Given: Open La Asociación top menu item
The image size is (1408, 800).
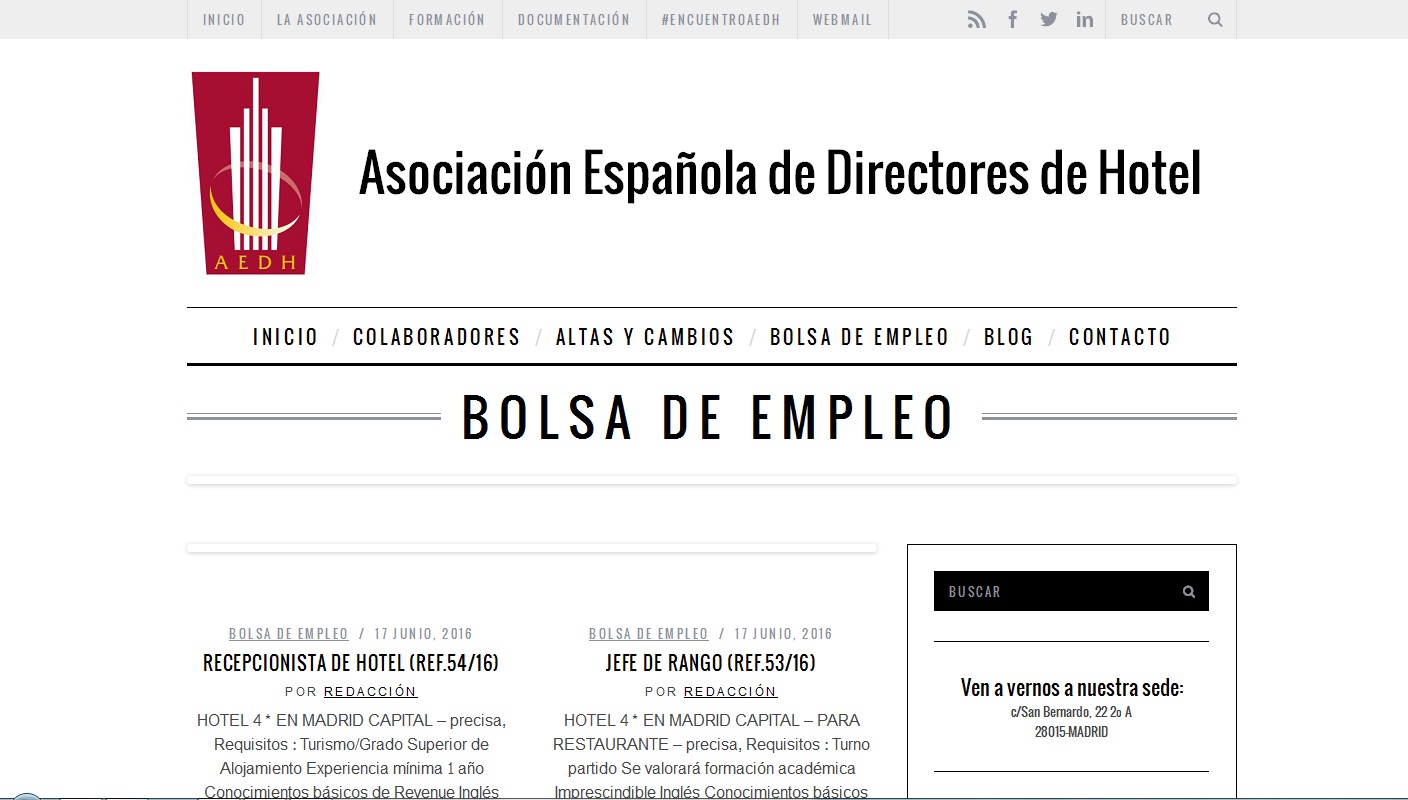Looking at the screenshot, I should coord(327,20).
